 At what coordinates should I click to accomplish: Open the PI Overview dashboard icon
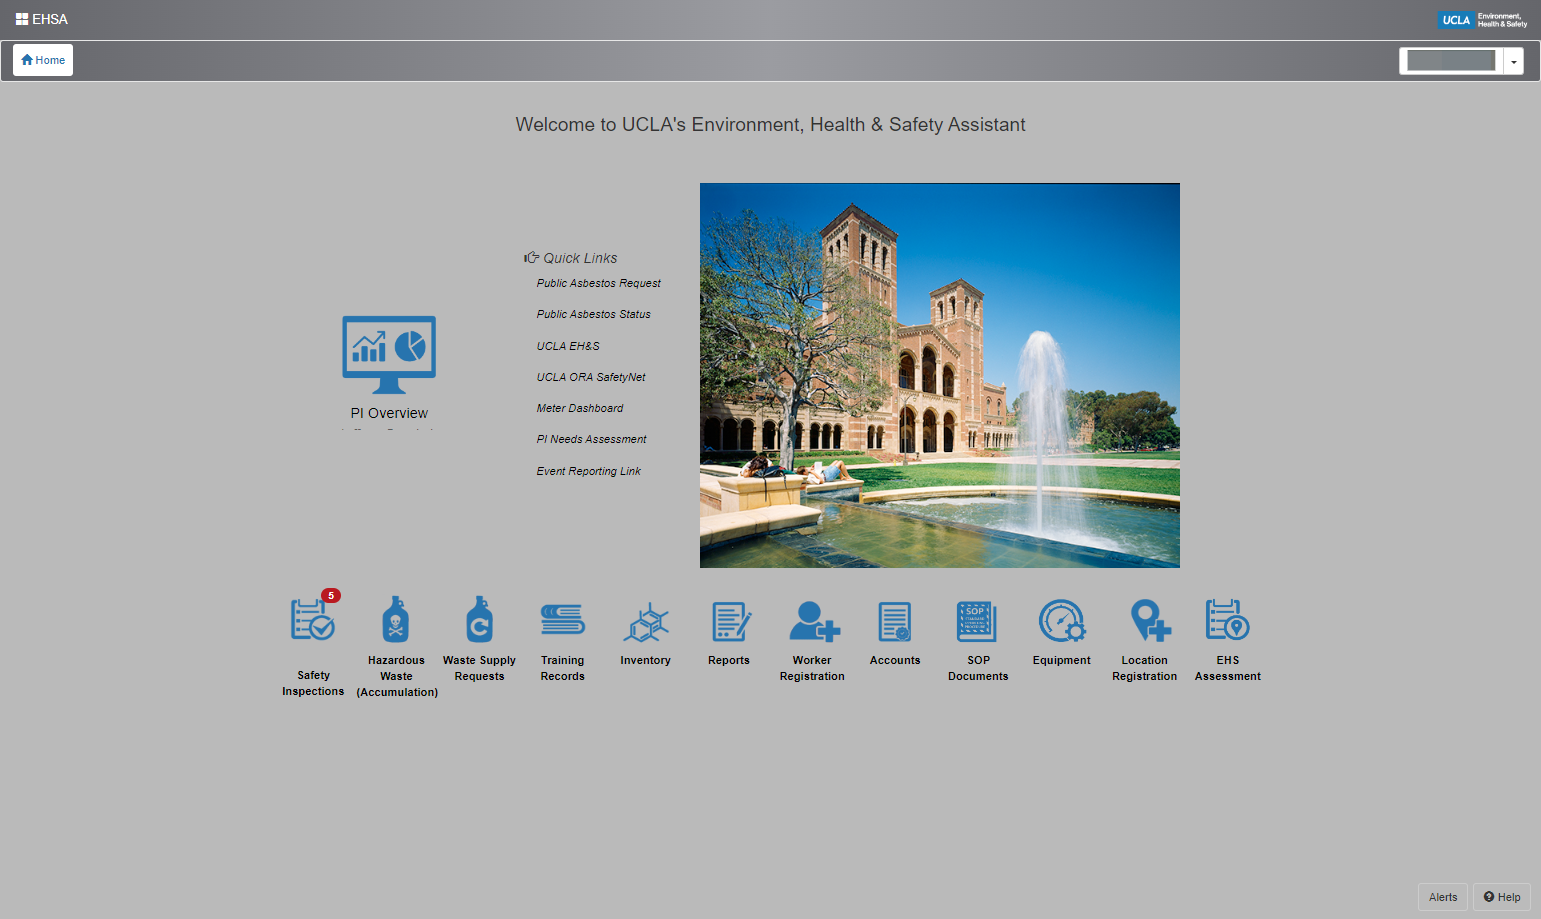pyautogui.click(x=389, y=355)
